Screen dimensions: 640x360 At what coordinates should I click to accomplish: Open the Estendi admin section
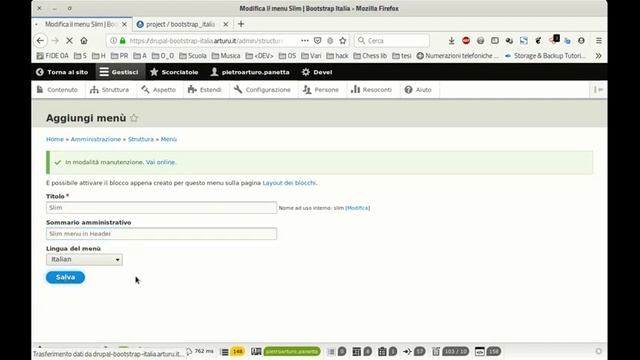[204, 89]
